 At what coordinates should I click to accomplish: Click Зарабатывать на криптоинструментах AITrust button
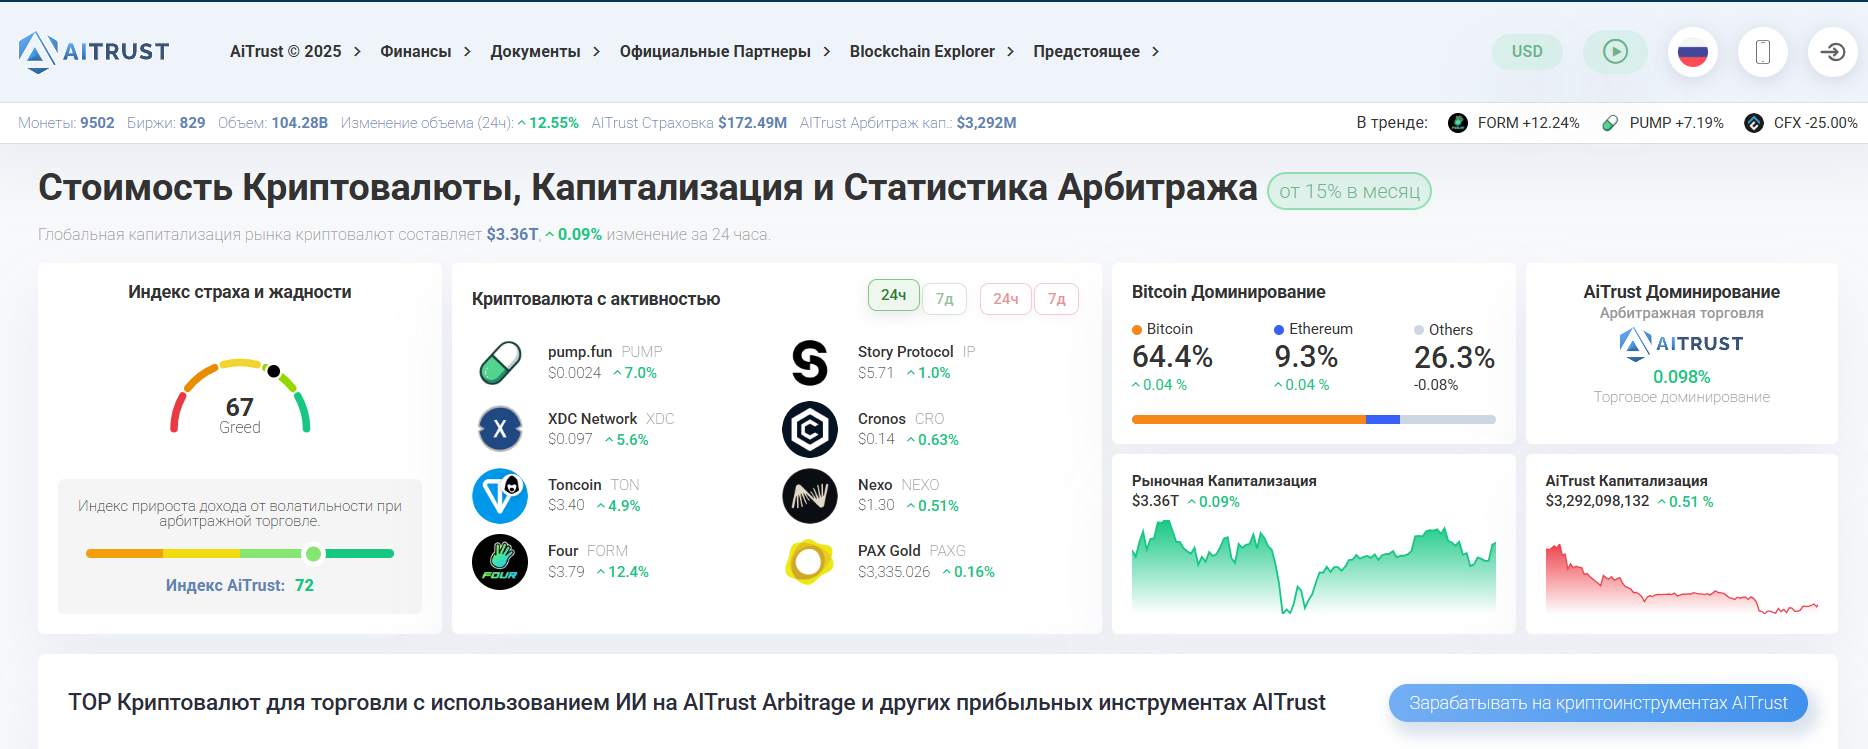point(1598,703)
